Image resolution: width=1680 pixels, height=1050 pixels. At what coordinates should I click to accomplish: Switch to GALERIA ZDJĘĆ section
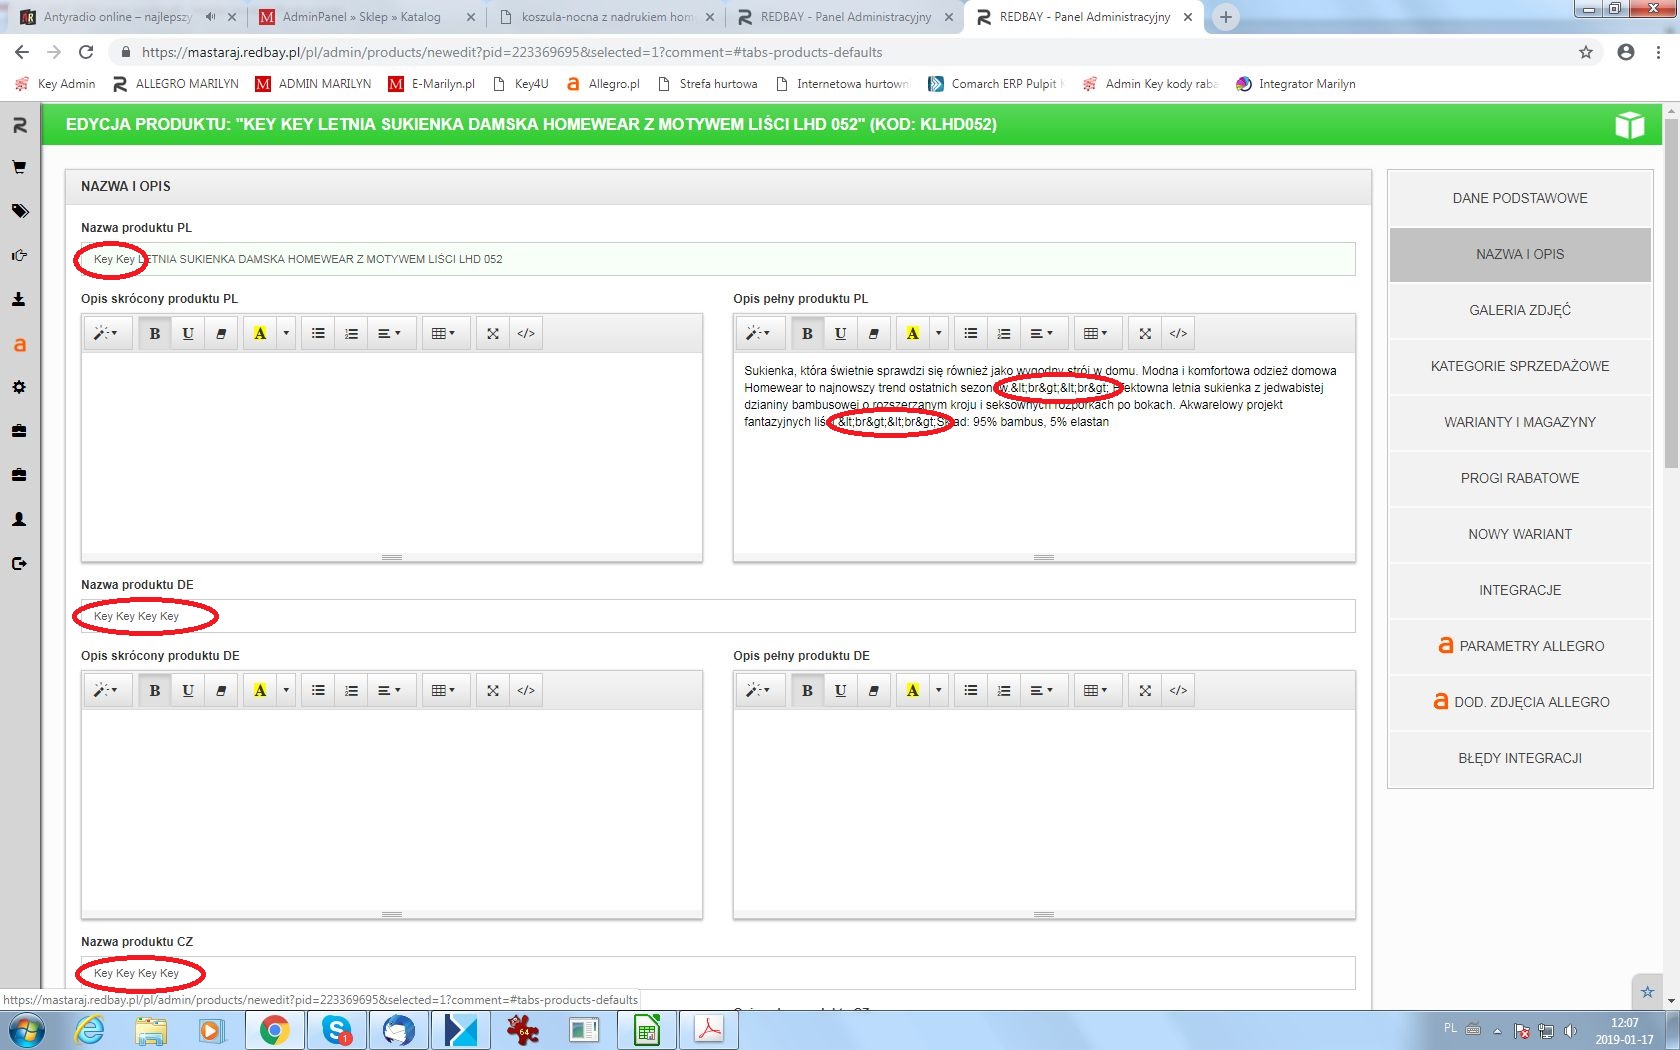click(x=1519, y=310)
